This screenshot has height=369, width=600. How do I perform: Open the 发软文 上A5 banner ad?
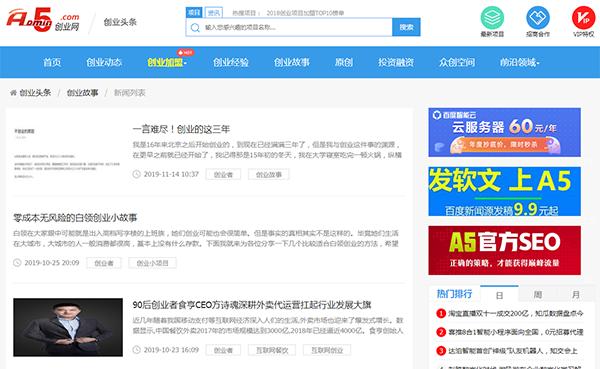[x=504, y=191]
